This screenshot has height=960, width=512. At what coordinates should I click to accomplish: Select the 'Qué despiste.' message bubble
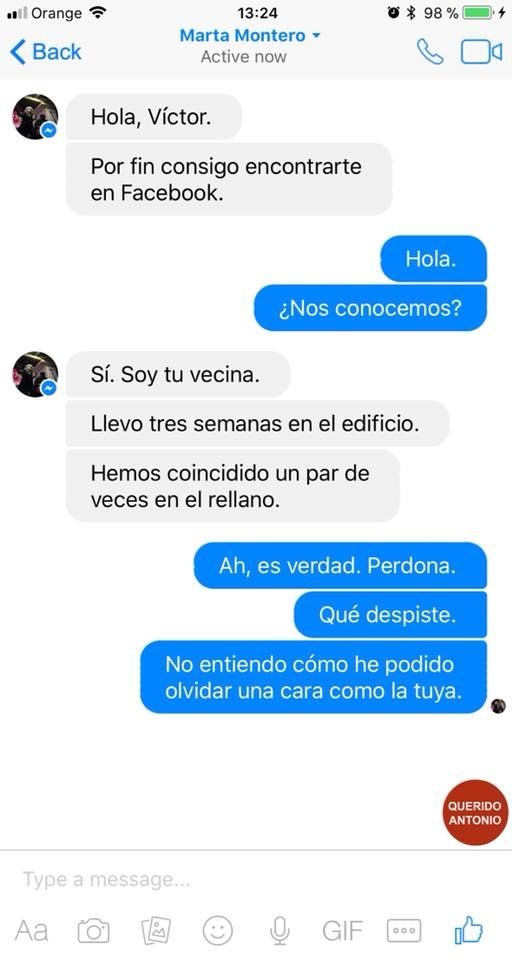point(390,615)
